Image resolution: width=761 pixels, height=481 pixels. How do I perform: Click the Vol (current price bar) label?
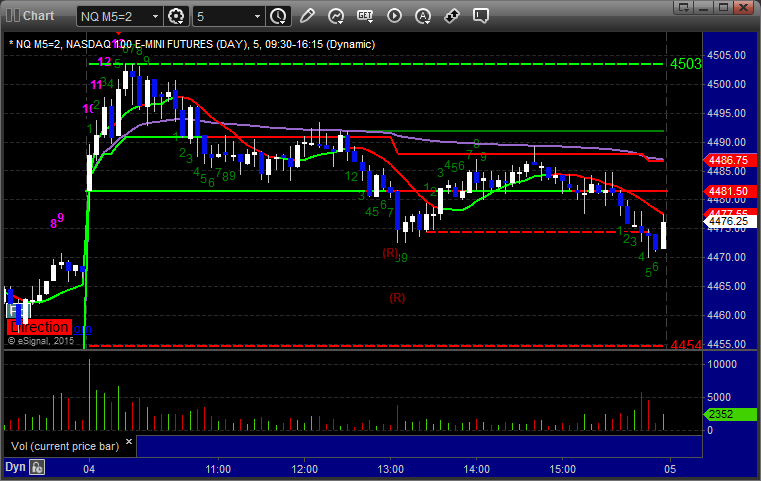pos(65,446)
